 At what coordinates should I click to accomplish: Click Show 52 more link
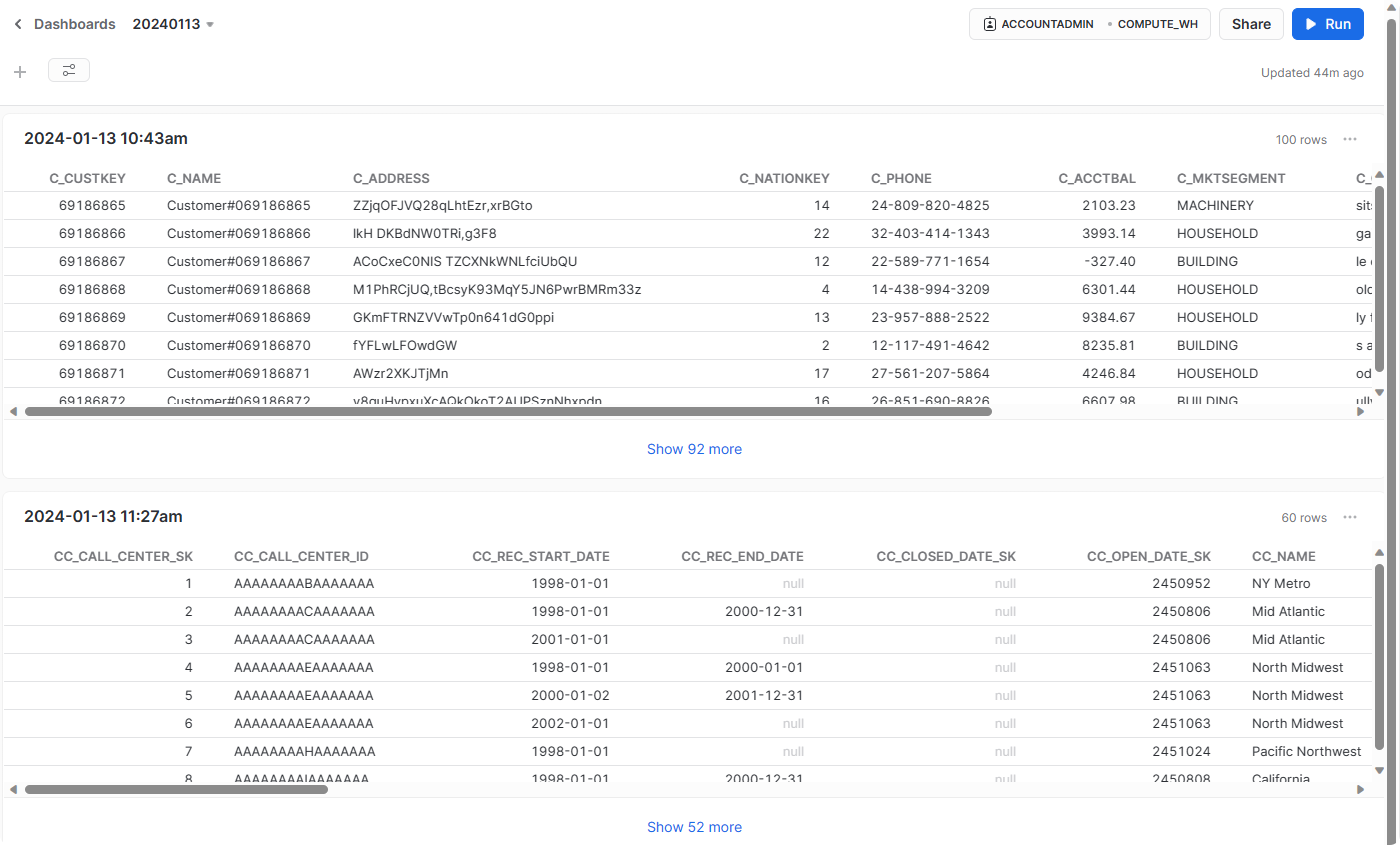[x=694, y=827]
